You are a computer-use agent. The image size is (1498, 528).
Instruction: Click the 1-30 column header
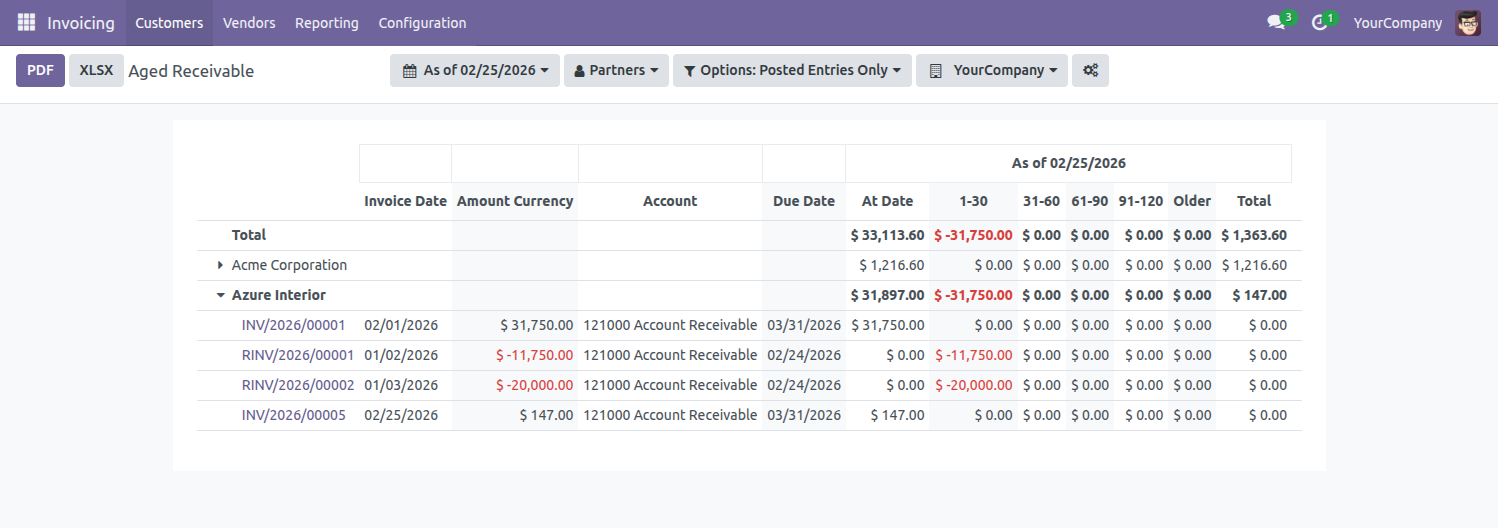(973, 201)
